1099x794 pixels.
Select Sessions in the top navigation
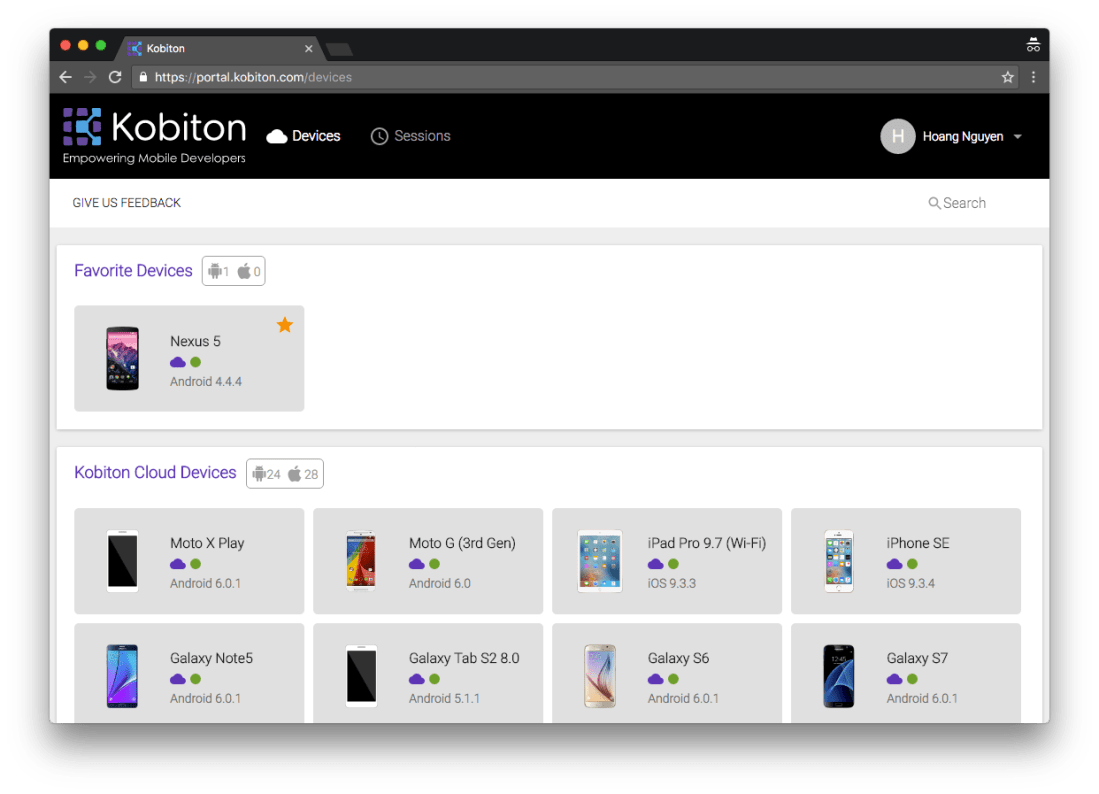[x=422, y=135]
